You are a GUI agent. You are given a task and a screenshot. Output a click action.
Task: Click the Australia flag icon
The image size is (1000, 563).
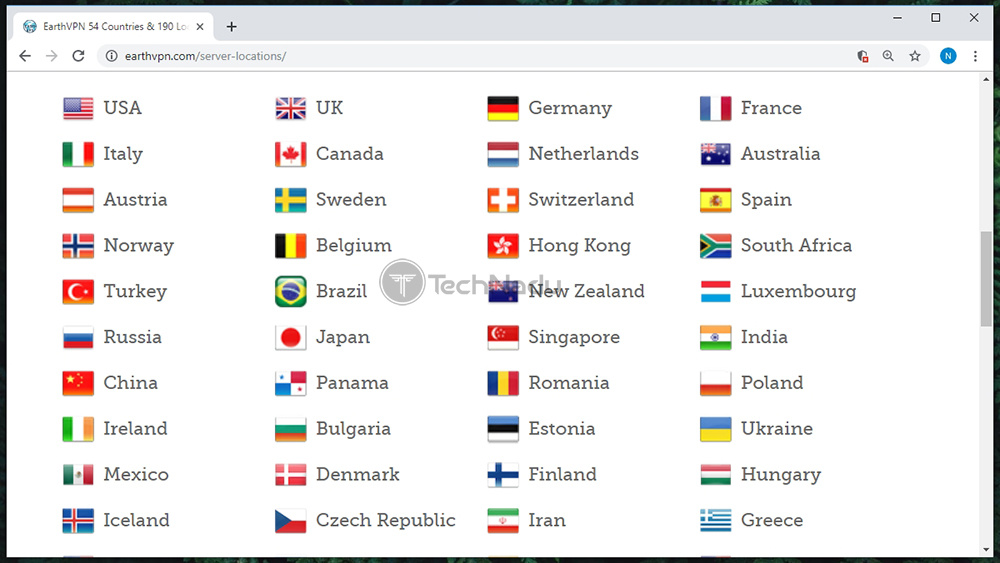tap(715, 154)
